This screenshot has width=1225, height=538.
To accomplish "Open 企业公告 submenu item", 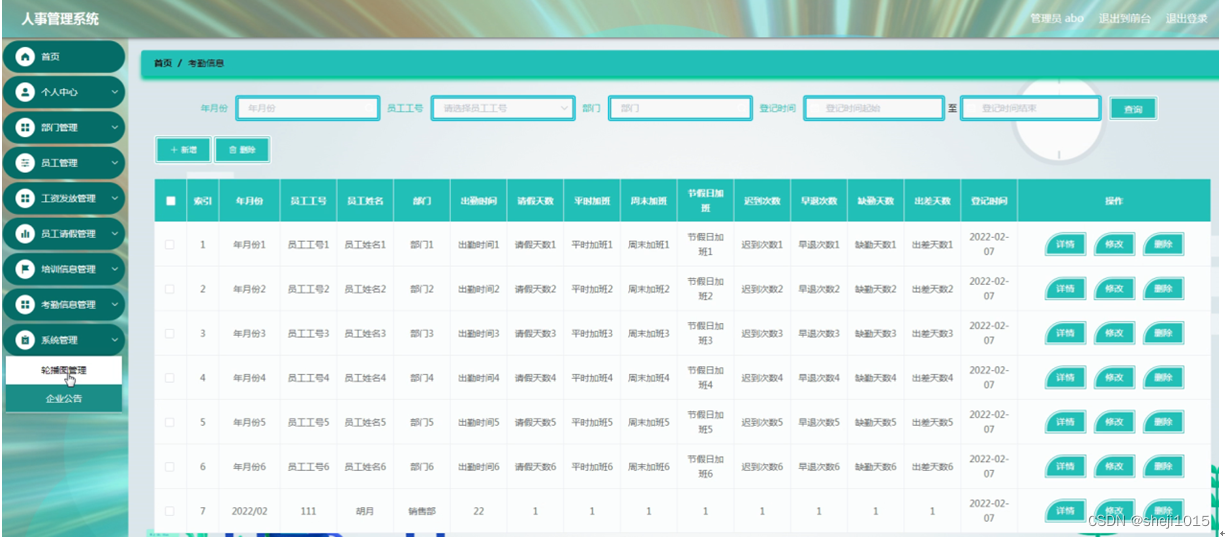I will click(x=64, y=398).
